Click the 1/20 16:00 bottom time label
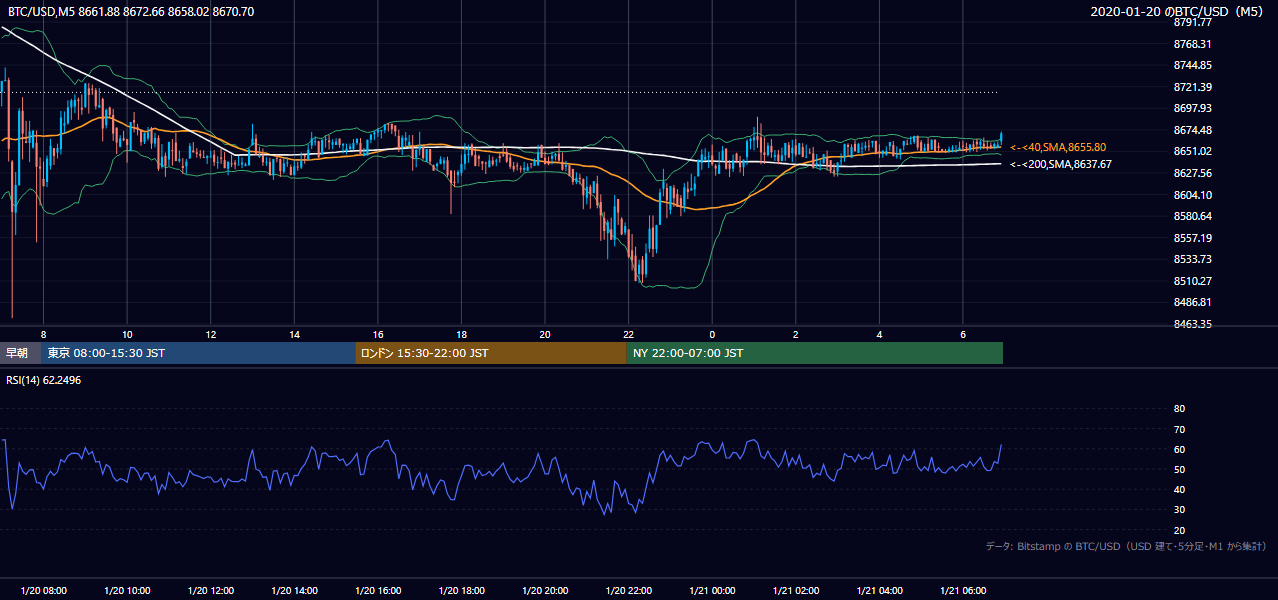The image size is (1278, 600). click(378, 591)
